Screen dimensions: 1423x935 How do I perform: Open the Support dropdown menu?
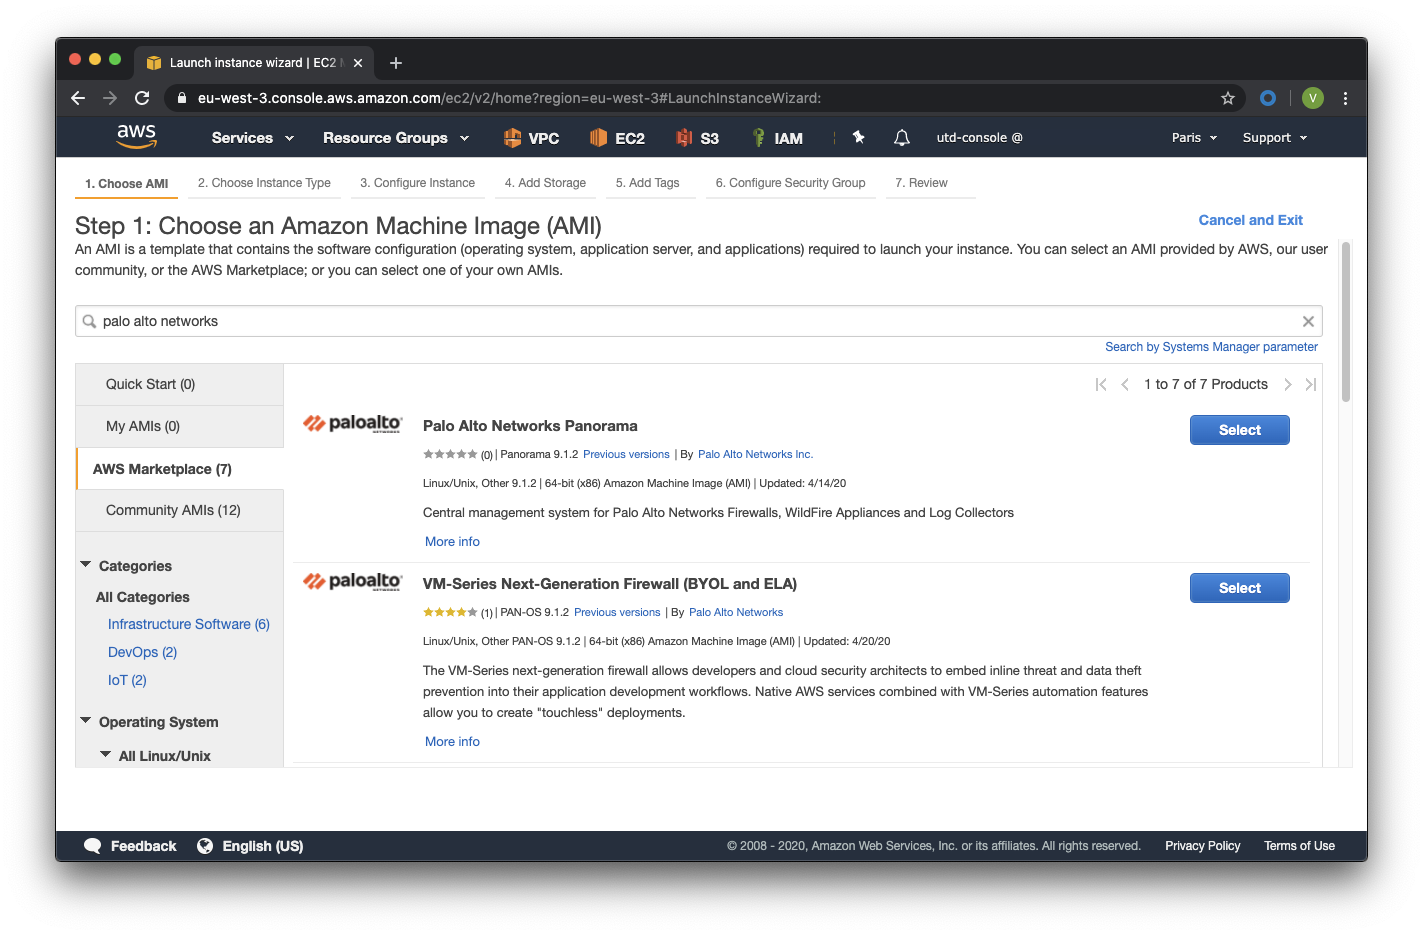[x=1275, y=138]
